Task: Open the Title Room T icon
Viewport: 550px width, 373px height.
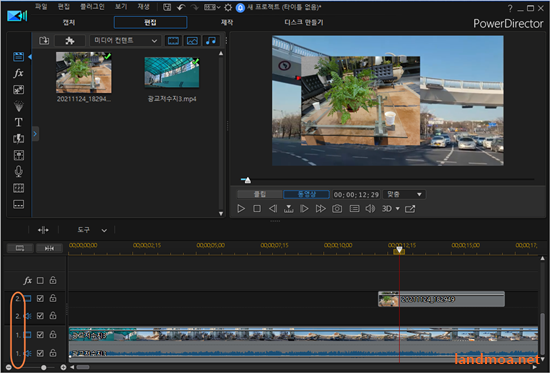Action: pos(19,122)
